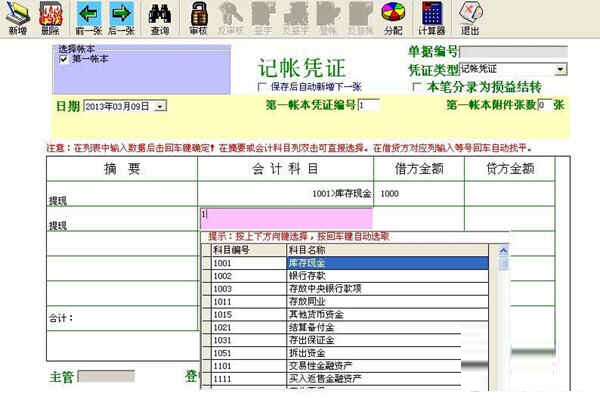600x406 pixels.
Task: Click the scroll-up arrow of the account list
Action: (x=504, y=251)
